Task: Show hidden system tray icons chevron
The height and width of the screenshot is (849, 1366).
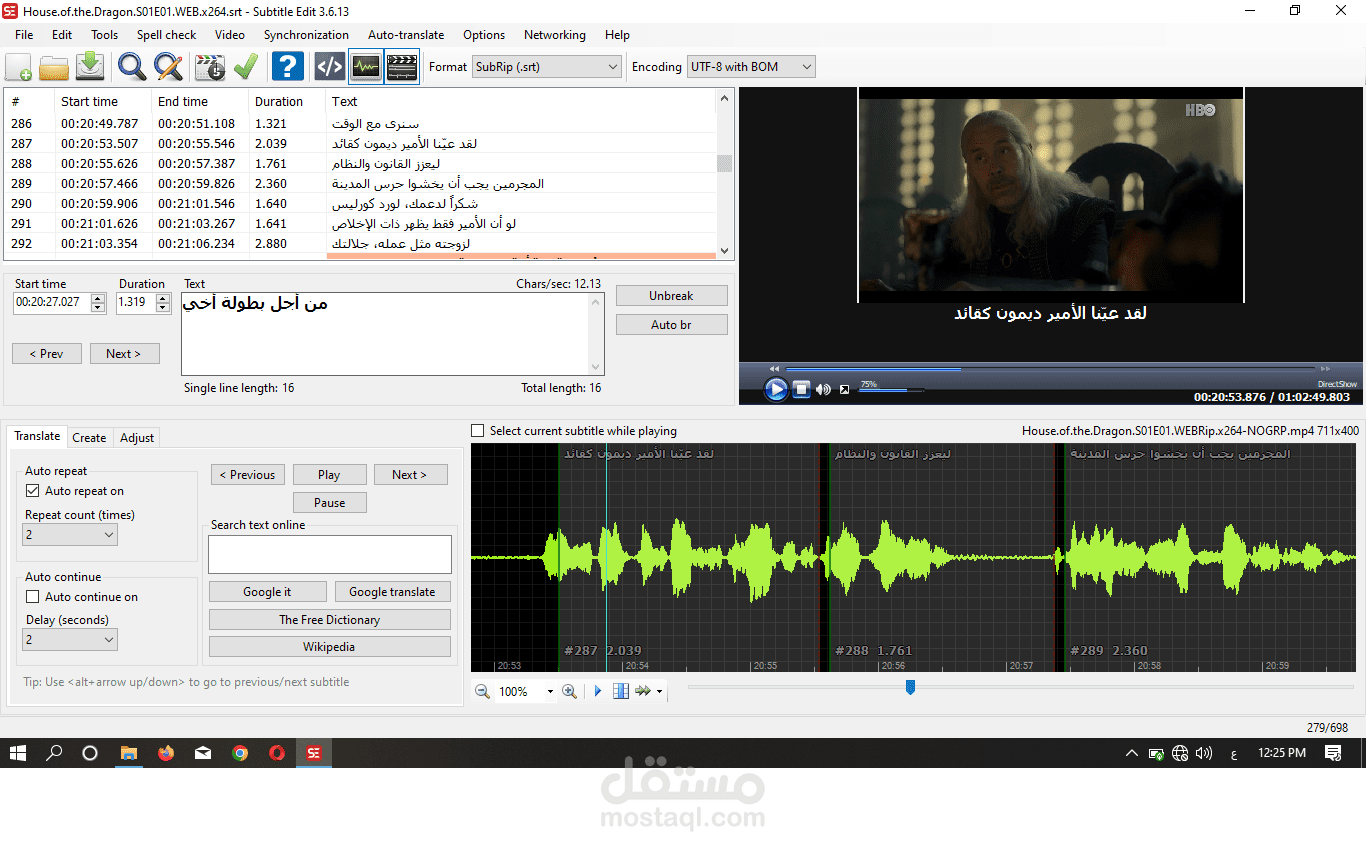Action: [1131, 753]
